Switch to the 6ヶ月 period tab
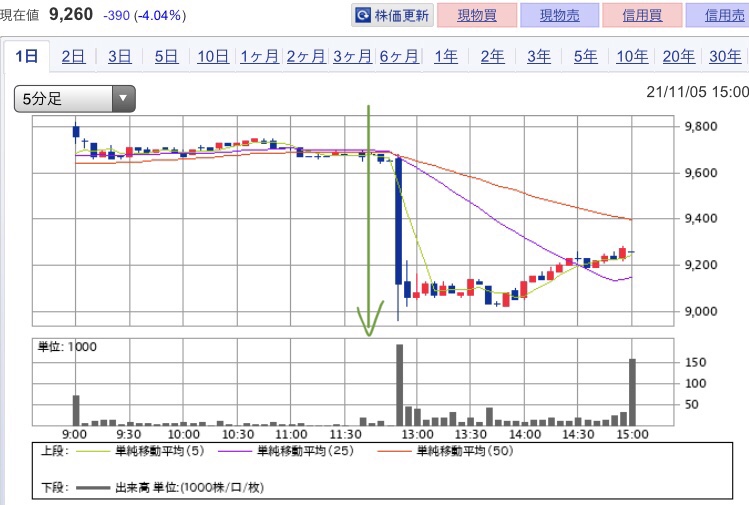749x505 pixels. click(399, 56)
